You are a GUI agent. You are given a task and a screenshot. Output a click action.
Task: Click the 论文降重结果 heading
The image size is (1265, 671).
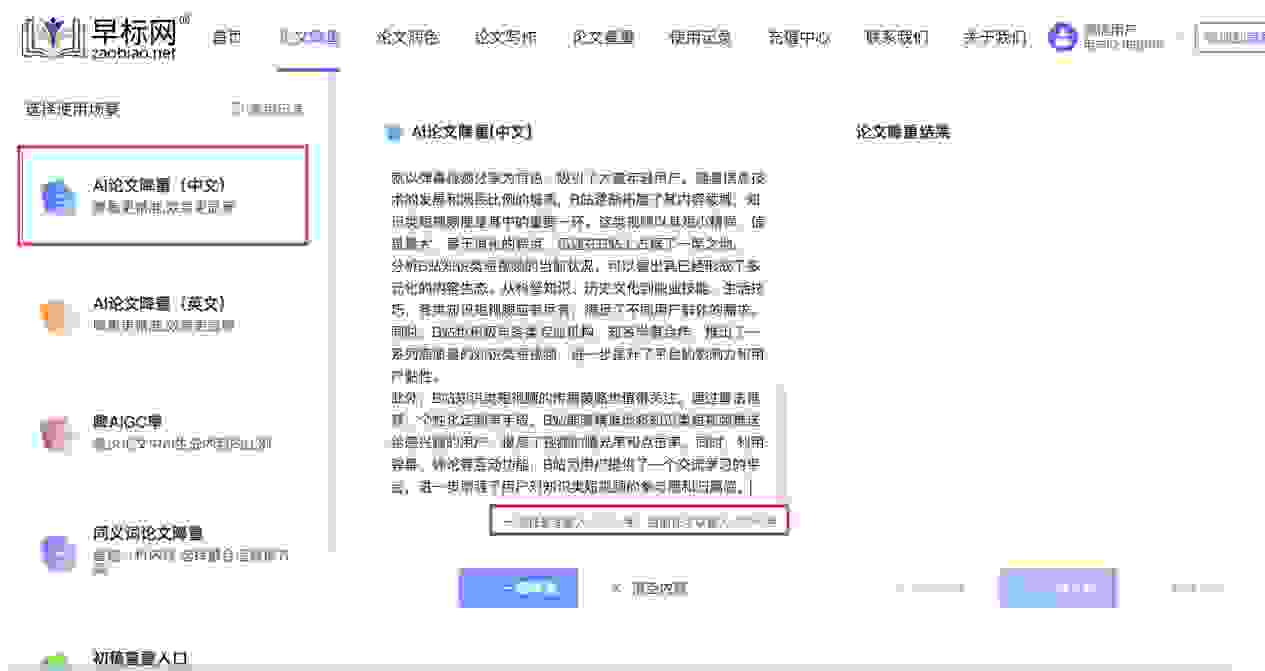pos(903,131)
